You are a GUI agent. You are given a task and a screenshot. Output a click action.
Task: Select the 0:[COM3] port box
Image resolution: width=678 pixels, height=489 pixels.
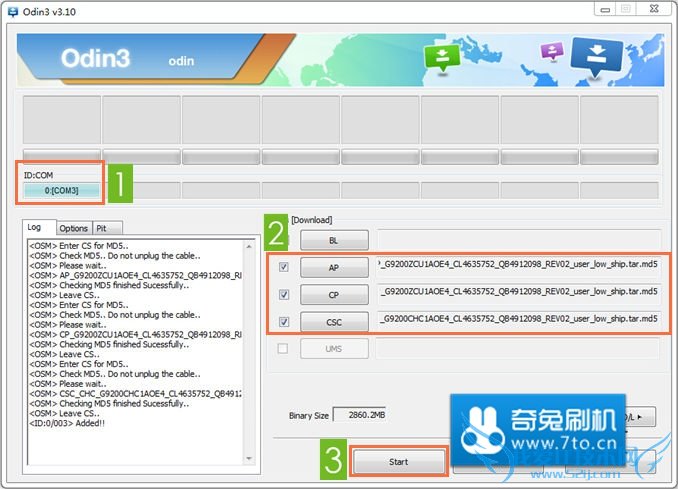(x=61, y=190)
